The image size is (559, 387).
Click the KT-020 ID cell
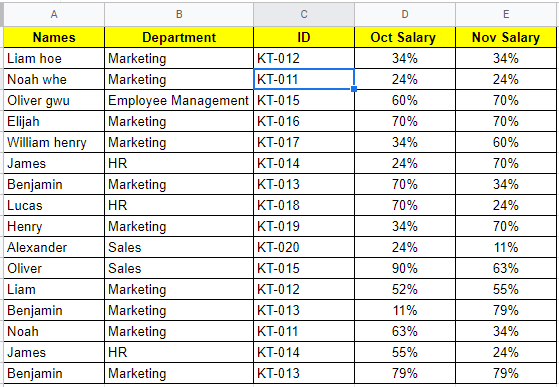click(304, 247)
